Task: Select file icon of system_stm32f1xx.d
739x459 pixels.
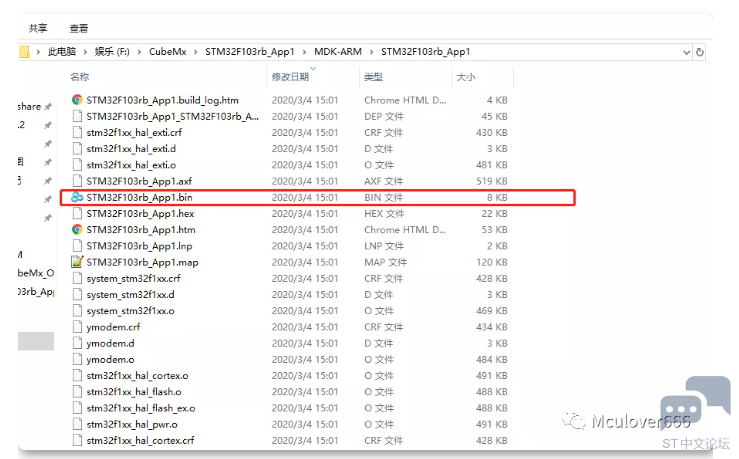Action: tap(77, 295)
